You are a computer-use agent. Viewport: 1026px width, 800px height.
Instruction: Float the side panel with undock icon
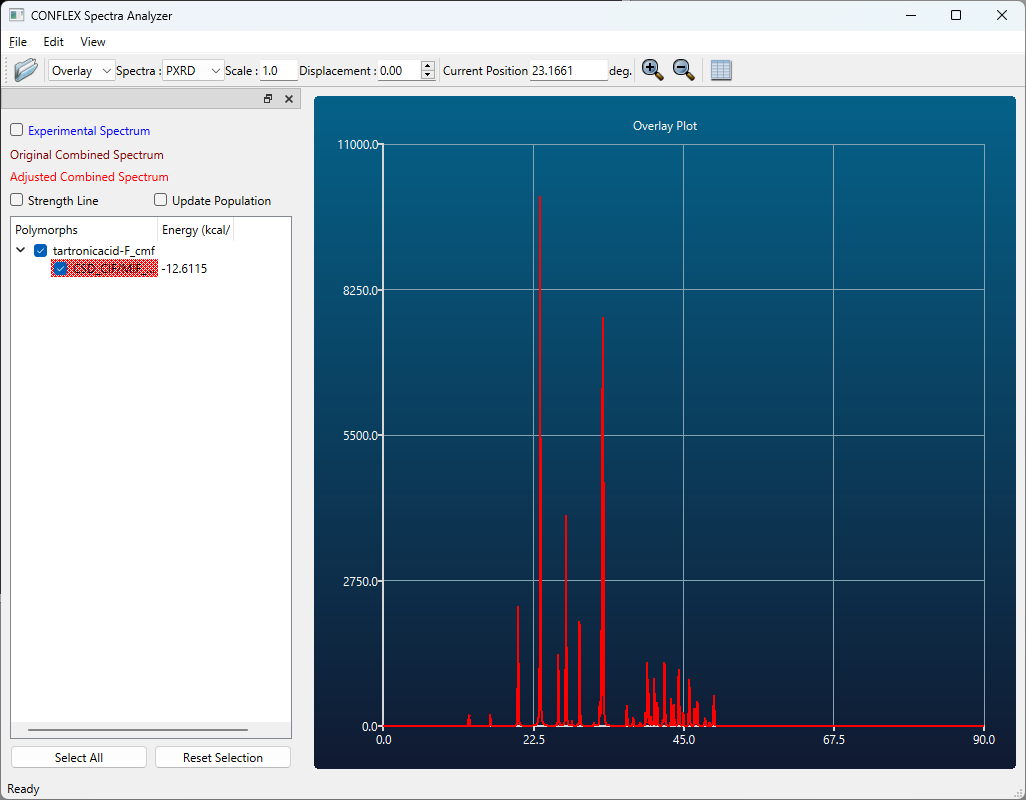268,99
